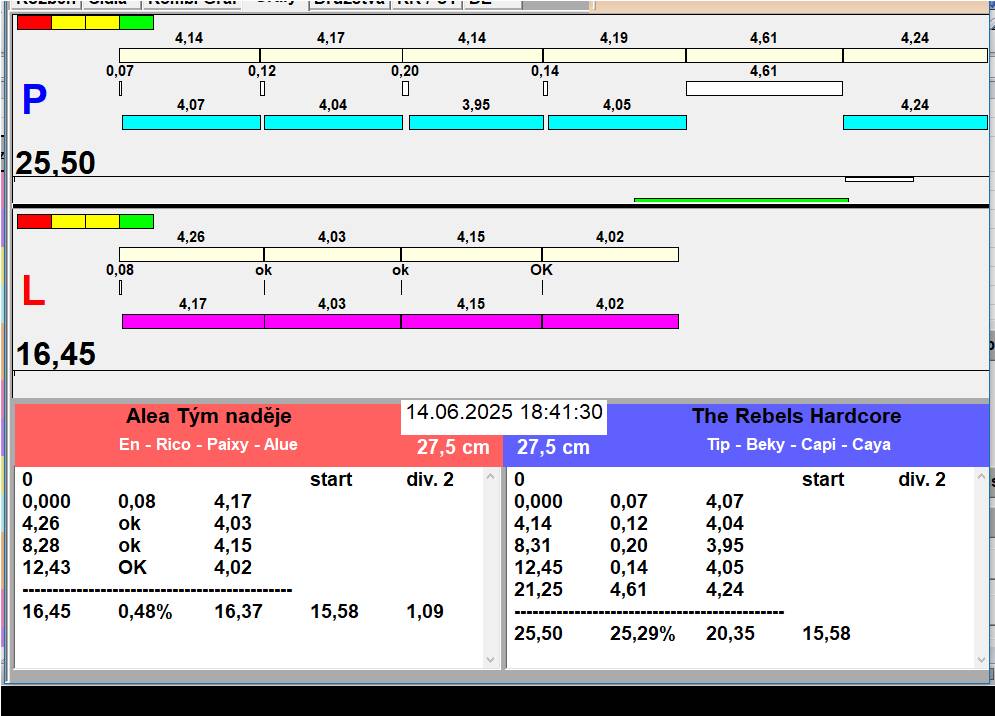995x716 pixels.
Task: Click the blue P lane letter
Action: pos(34,101)
